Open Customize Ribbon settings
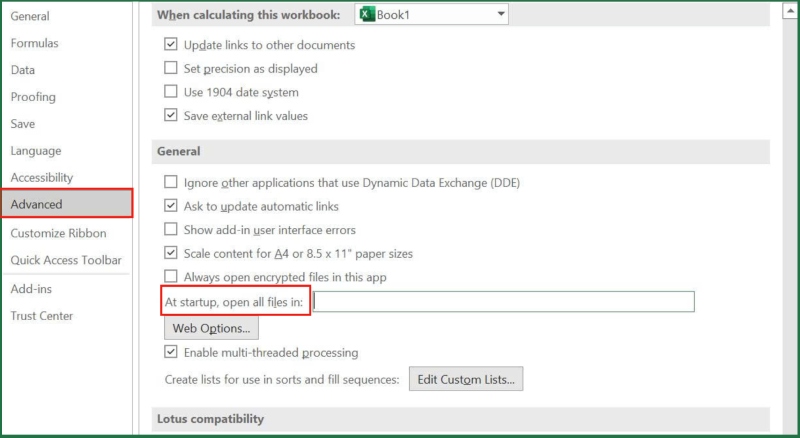 tap(58, 233)
